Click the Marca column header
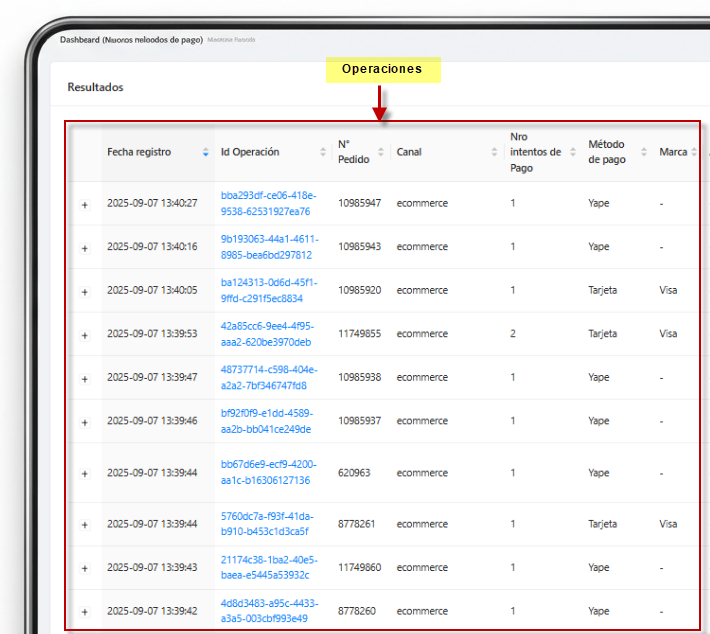The height and width of the screenshot is (634, 710). click(x=673, y=153)
